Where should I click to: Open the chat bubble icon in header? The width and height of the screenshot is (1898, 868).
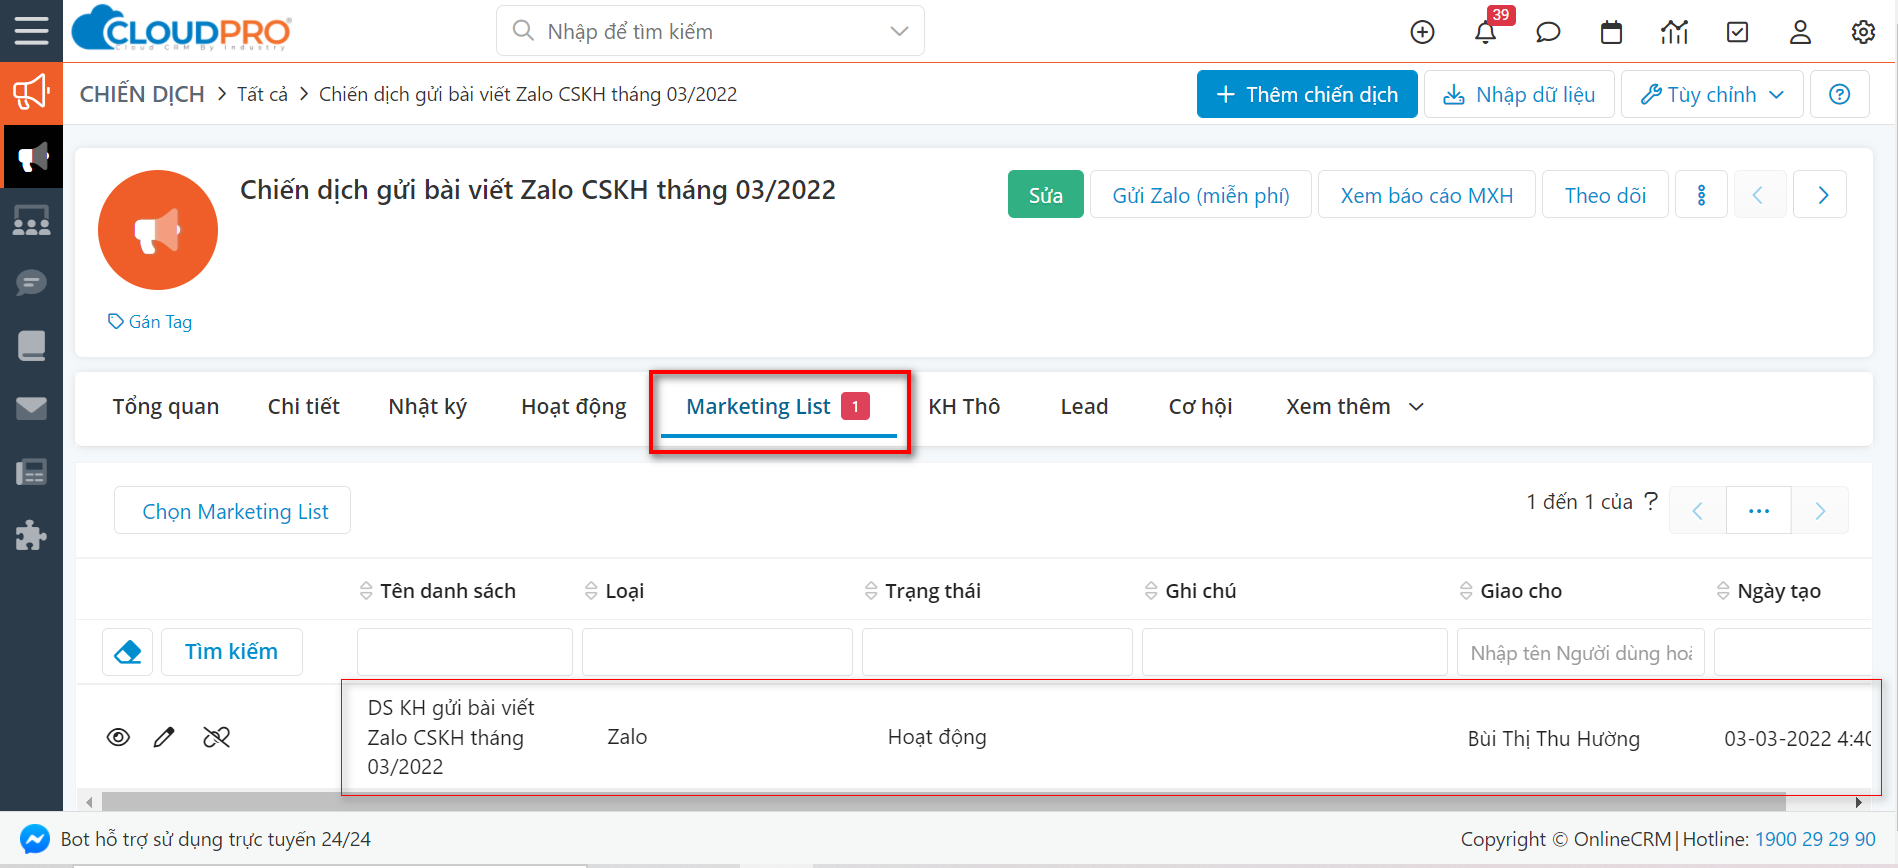tap(1548, 32)
